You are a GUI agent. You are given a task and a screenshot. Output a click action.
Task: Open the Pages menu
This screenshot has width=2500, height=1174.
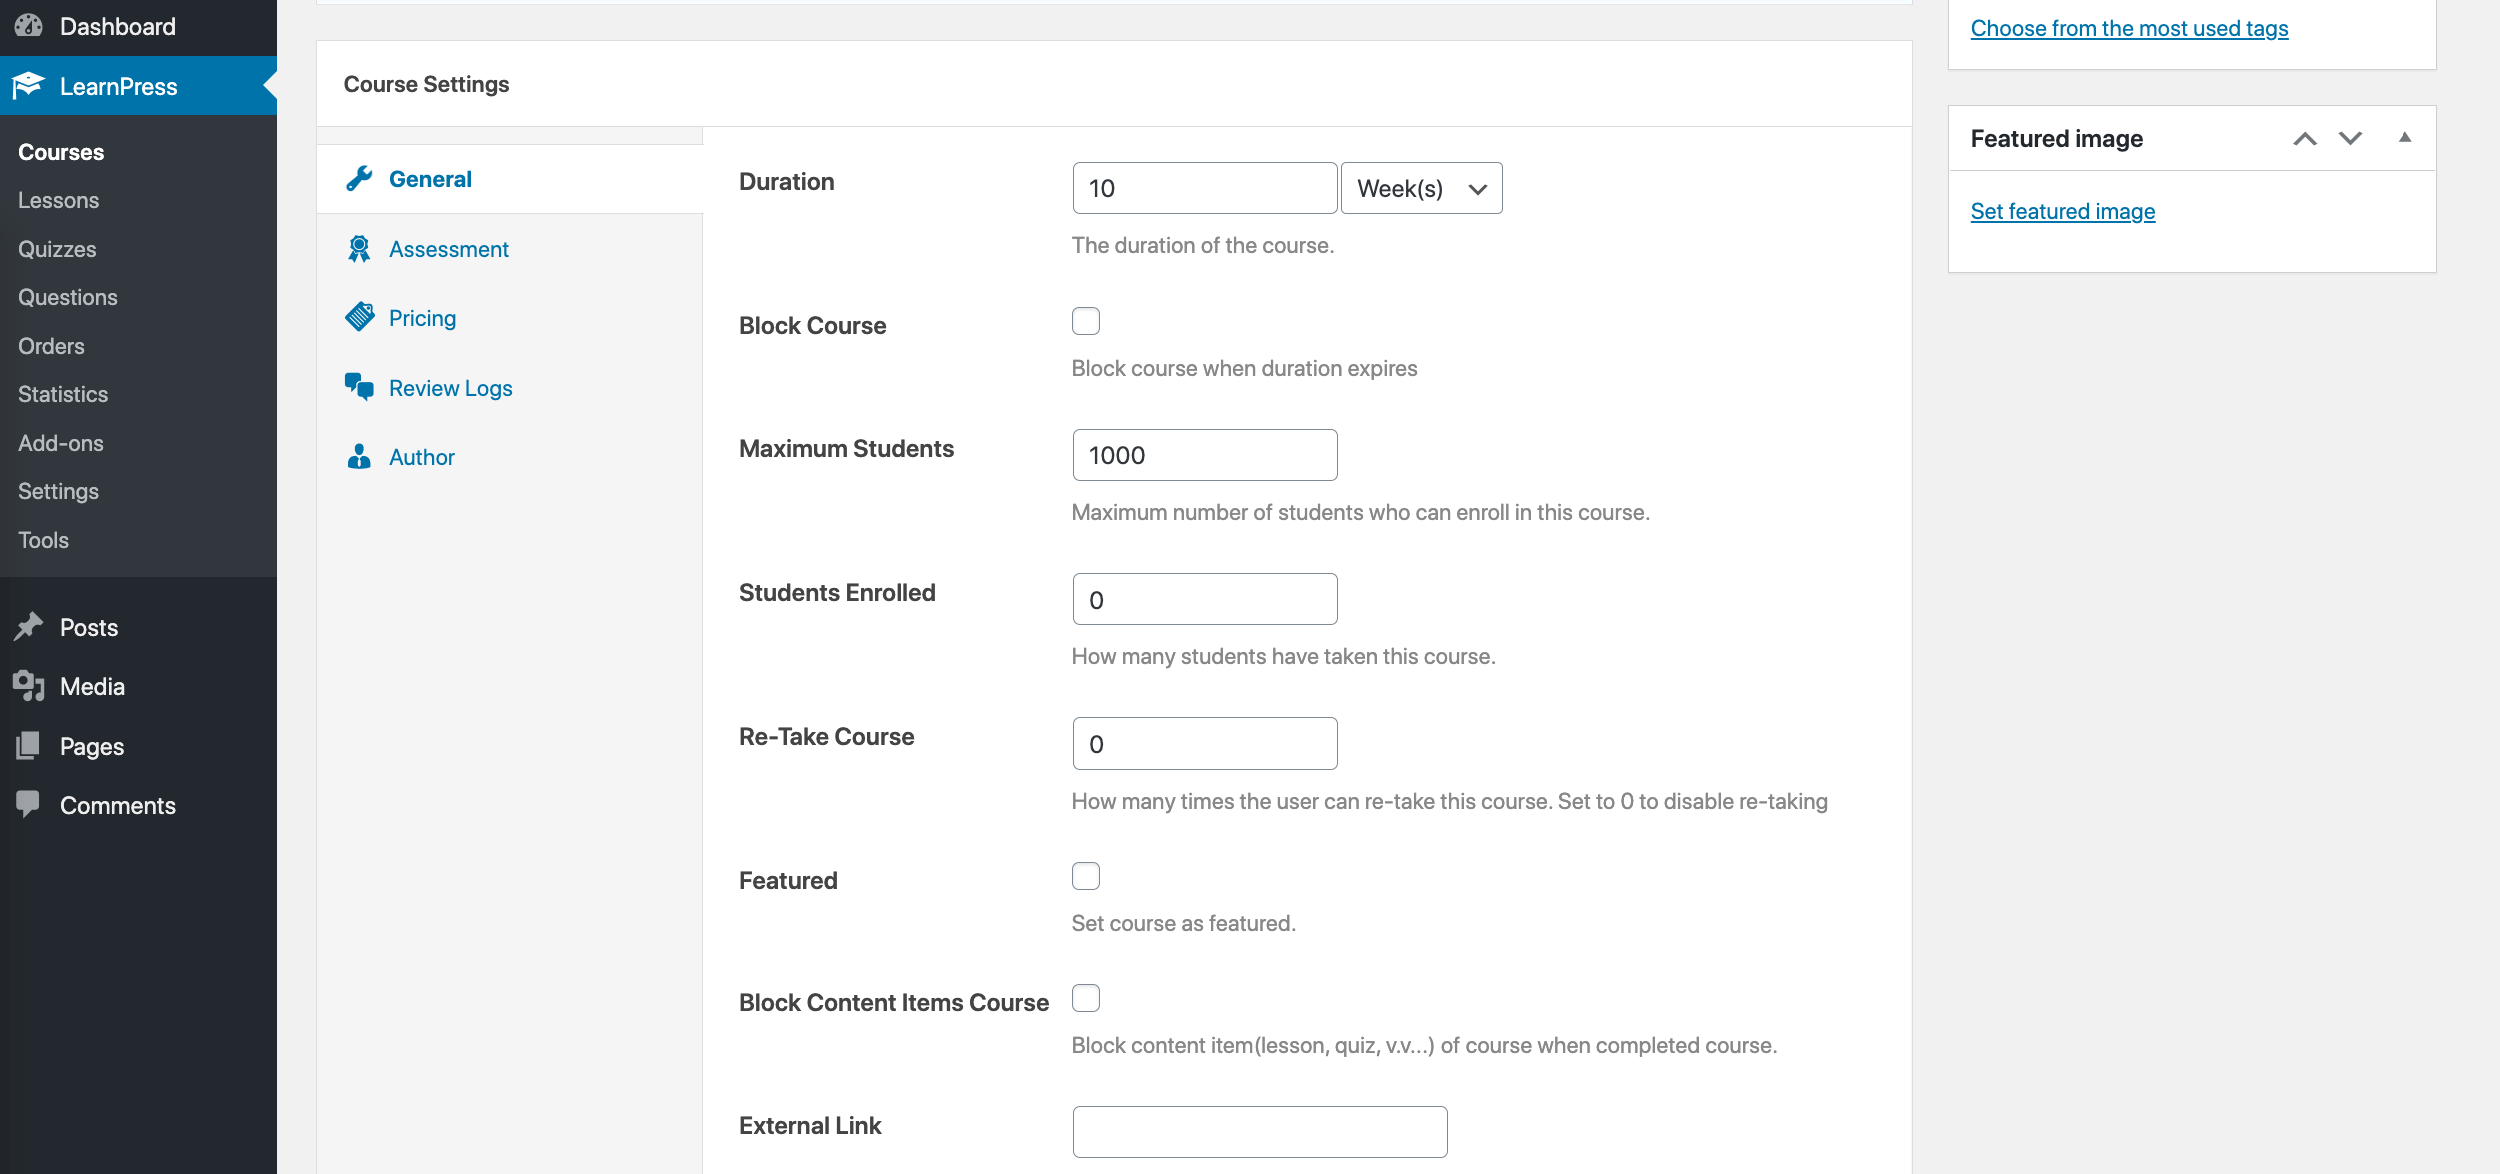coord(138,746)
